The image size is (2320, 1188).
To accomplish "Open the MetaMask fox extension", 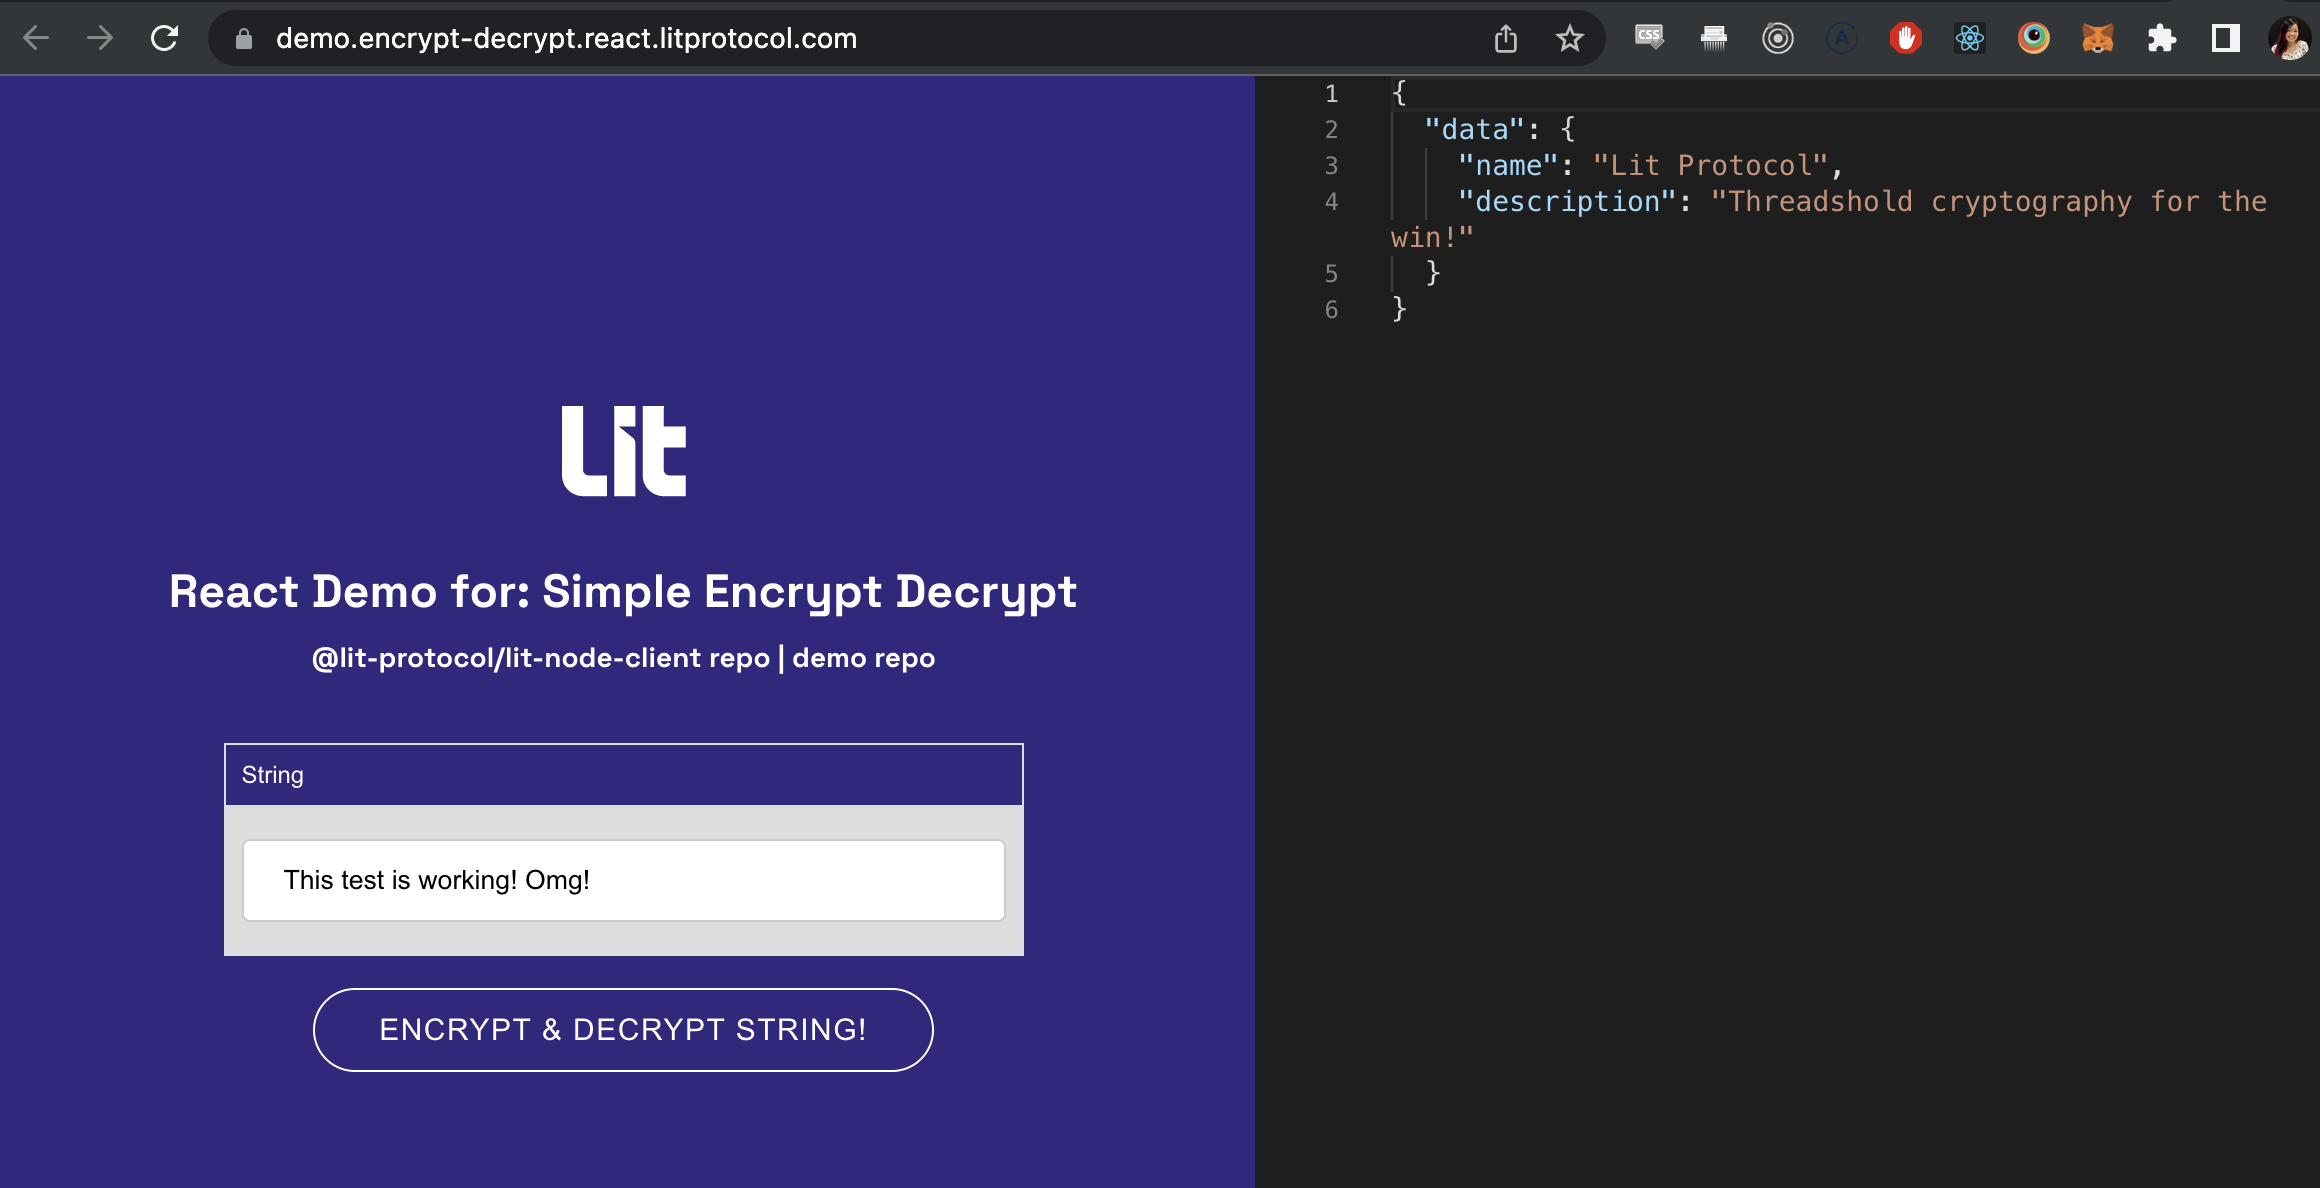I will point(2097,38).
